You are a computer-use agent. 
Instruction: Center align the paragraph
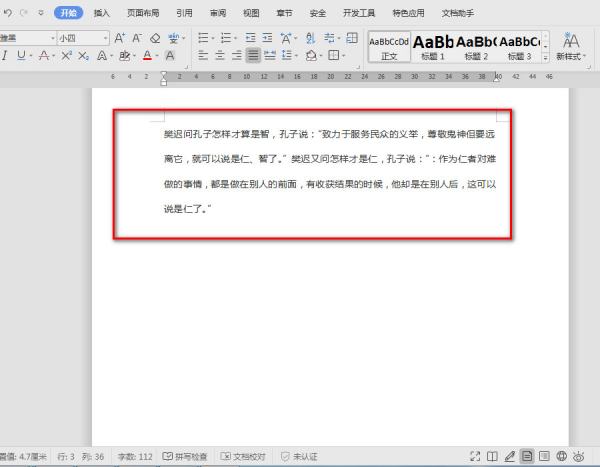pyautogui.click(x=219, y=56)
